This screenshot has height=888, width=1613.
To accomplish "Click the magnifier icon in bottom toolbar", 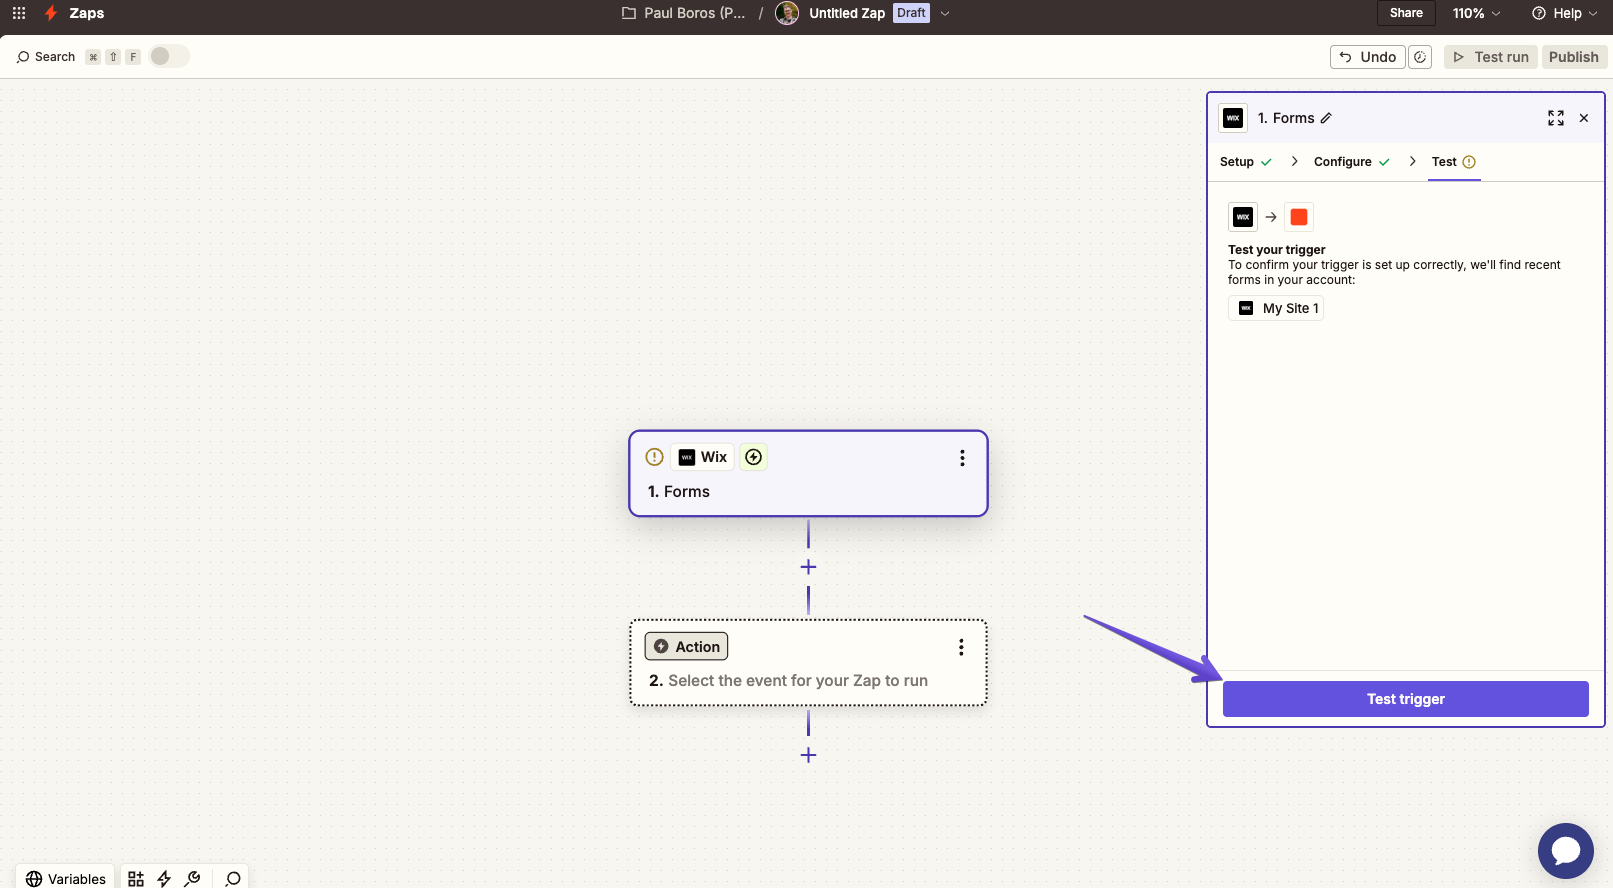I will coord(232,879).
